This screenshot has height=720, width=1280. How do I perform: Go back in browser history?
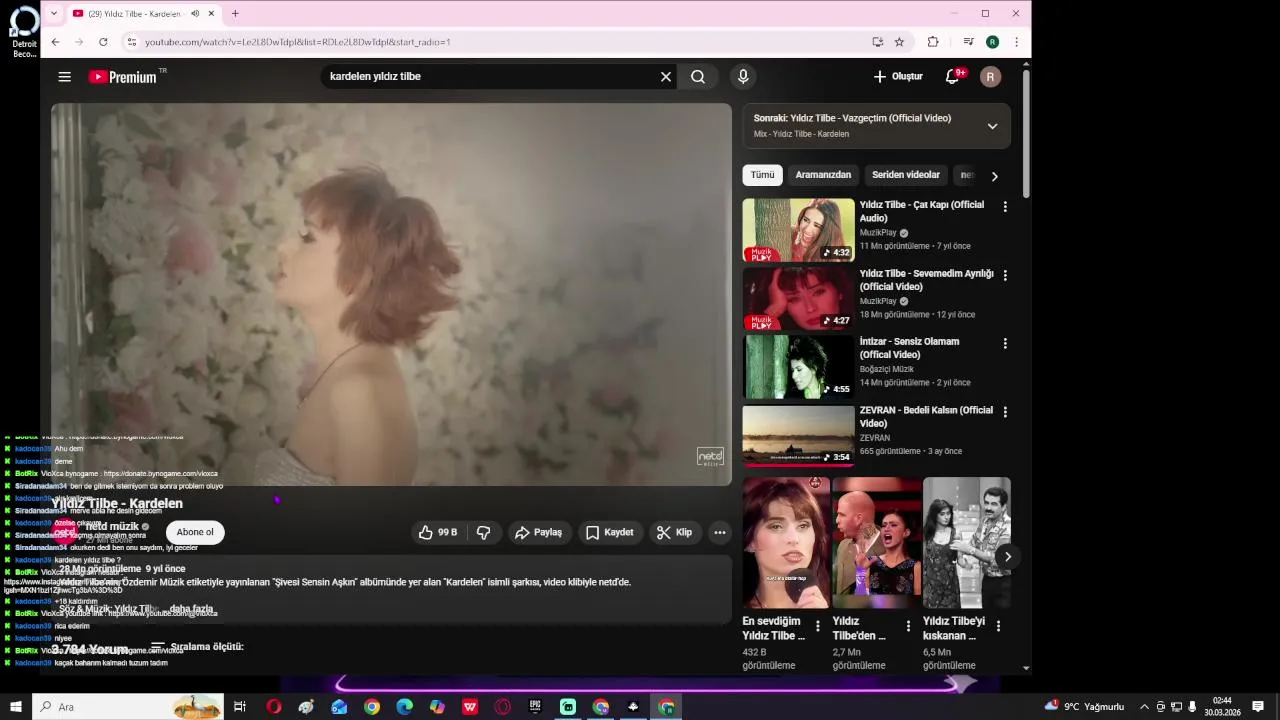55,42
